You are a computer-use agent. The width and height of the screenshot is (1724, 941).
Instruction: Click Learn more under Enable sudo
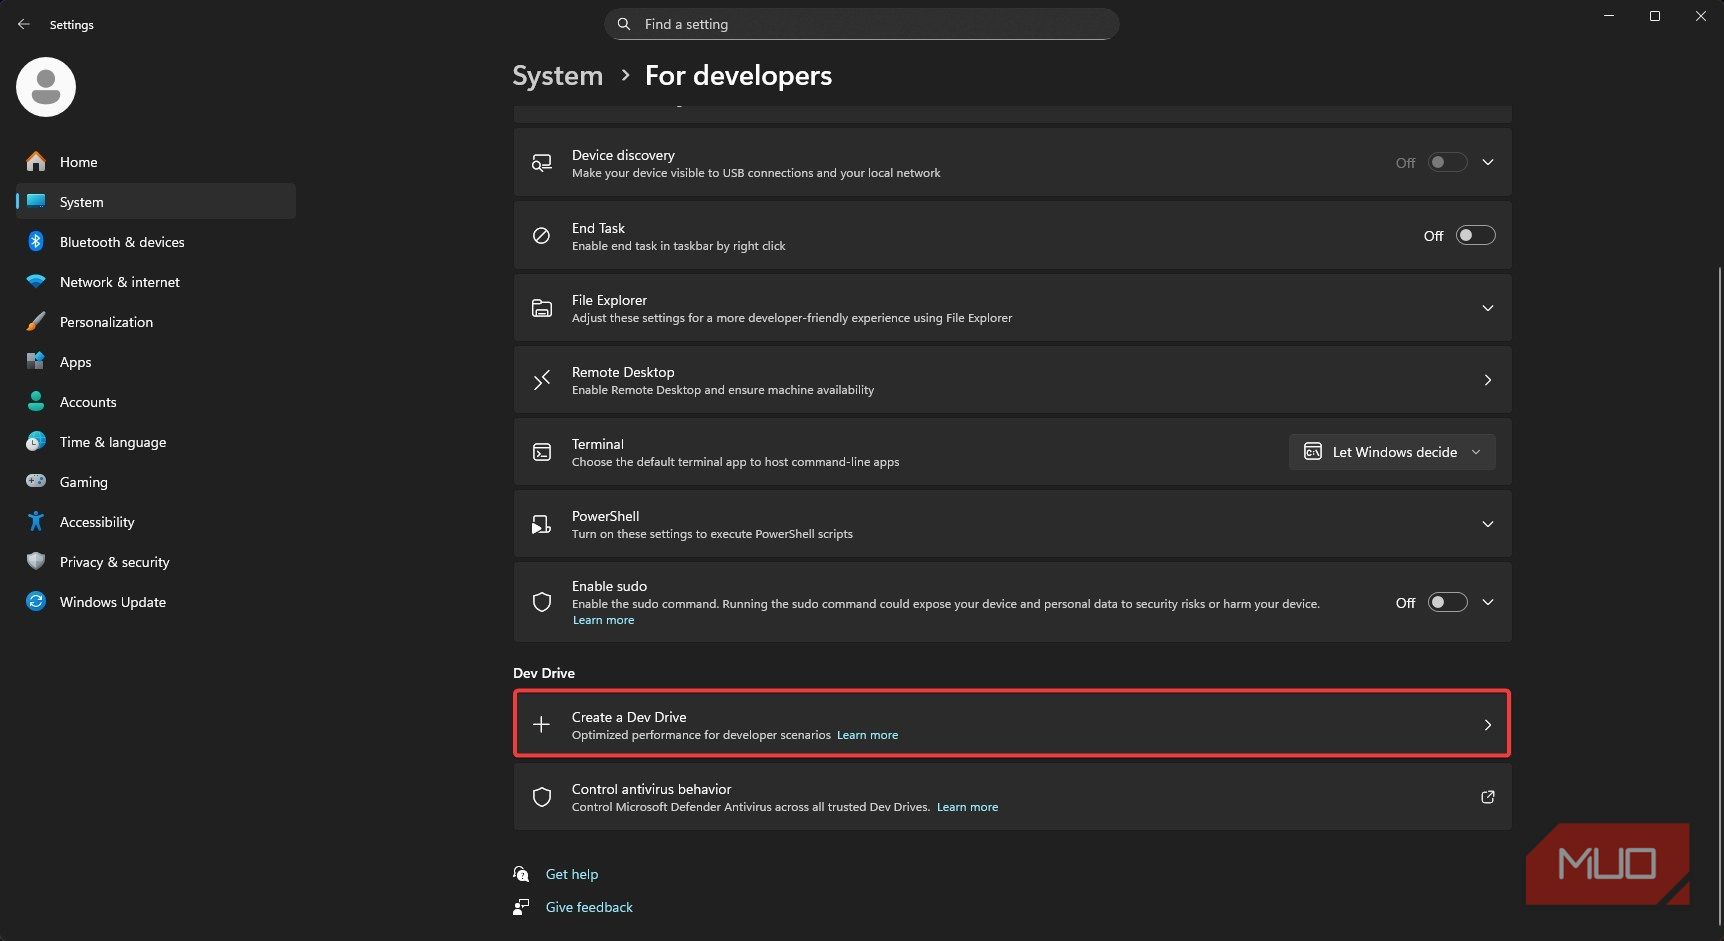603,620
